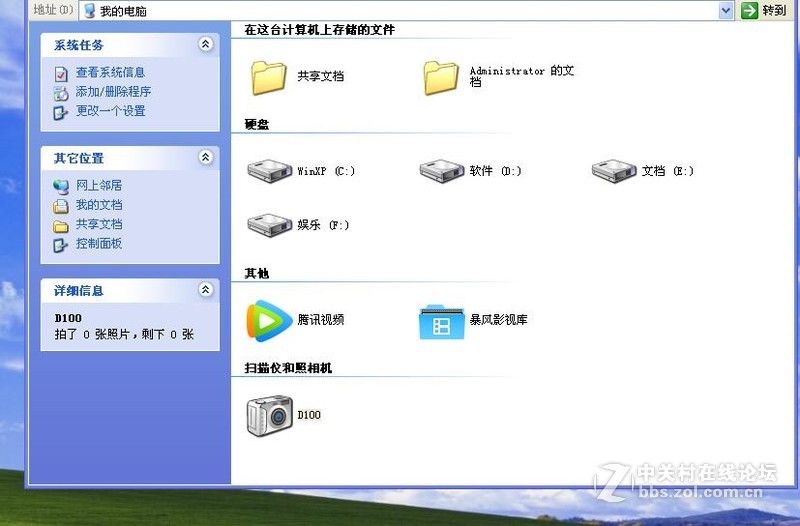Select the 软件 (D:) drive icon
Viewport: 800px width, 526px height.
[442, 171]
